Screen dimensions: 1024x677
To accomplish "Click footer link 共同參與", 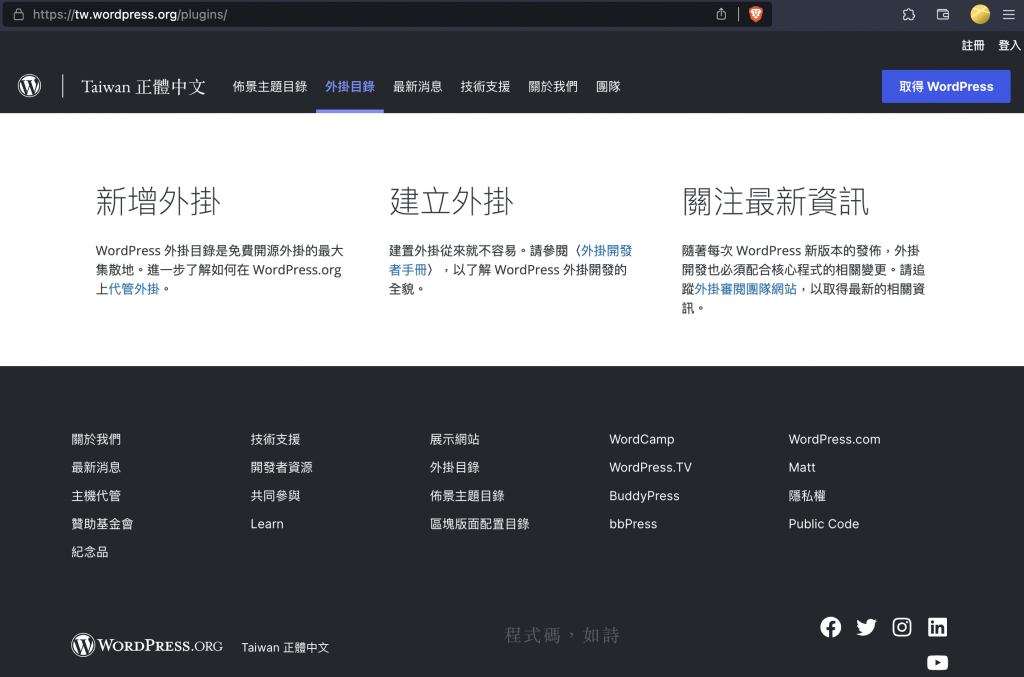I will 275,496.
